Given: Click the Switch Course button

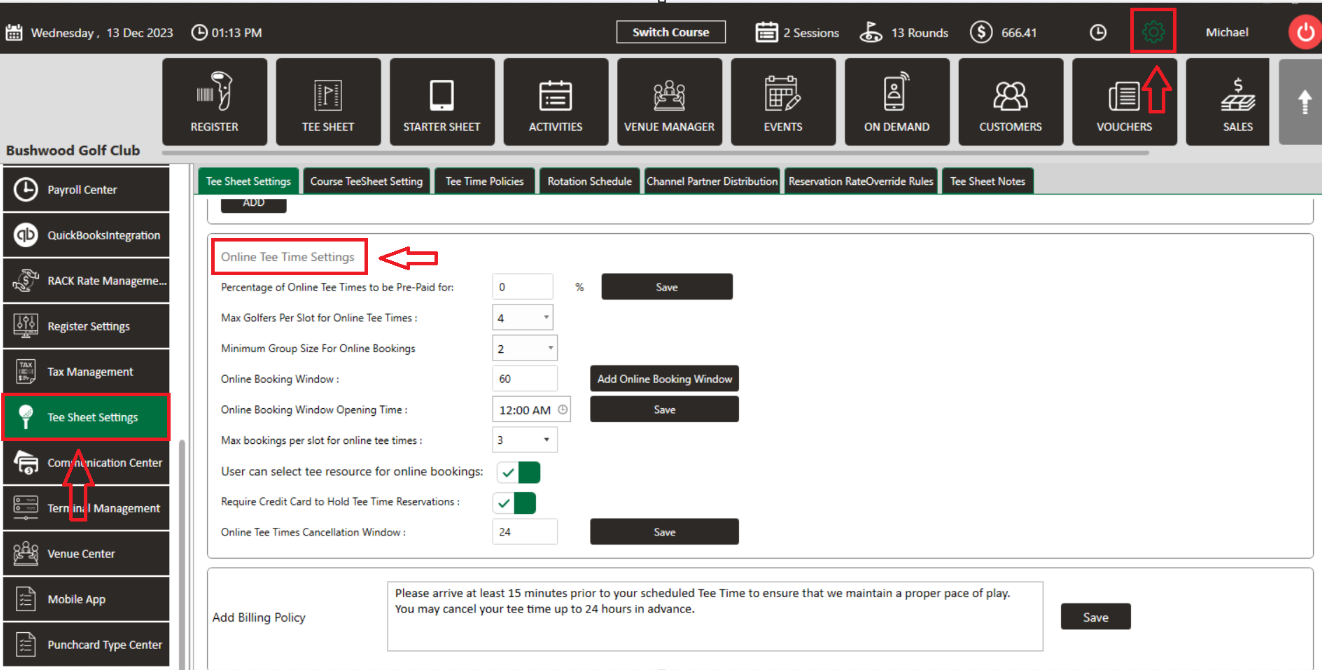Looking at the screenshot, I should pyautogui.click(x=670, y=32).
